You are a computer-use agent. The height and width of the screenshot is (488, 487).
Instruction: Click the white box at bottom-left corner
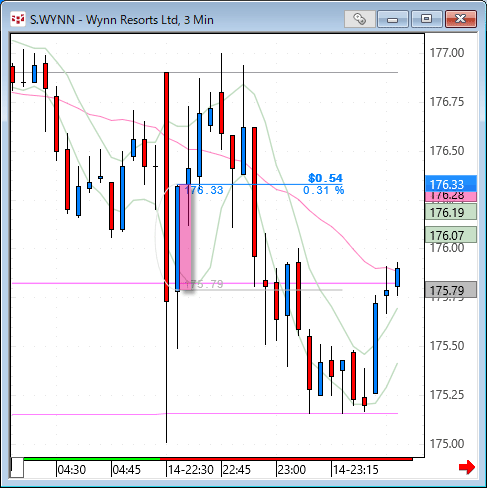[17, 468]
